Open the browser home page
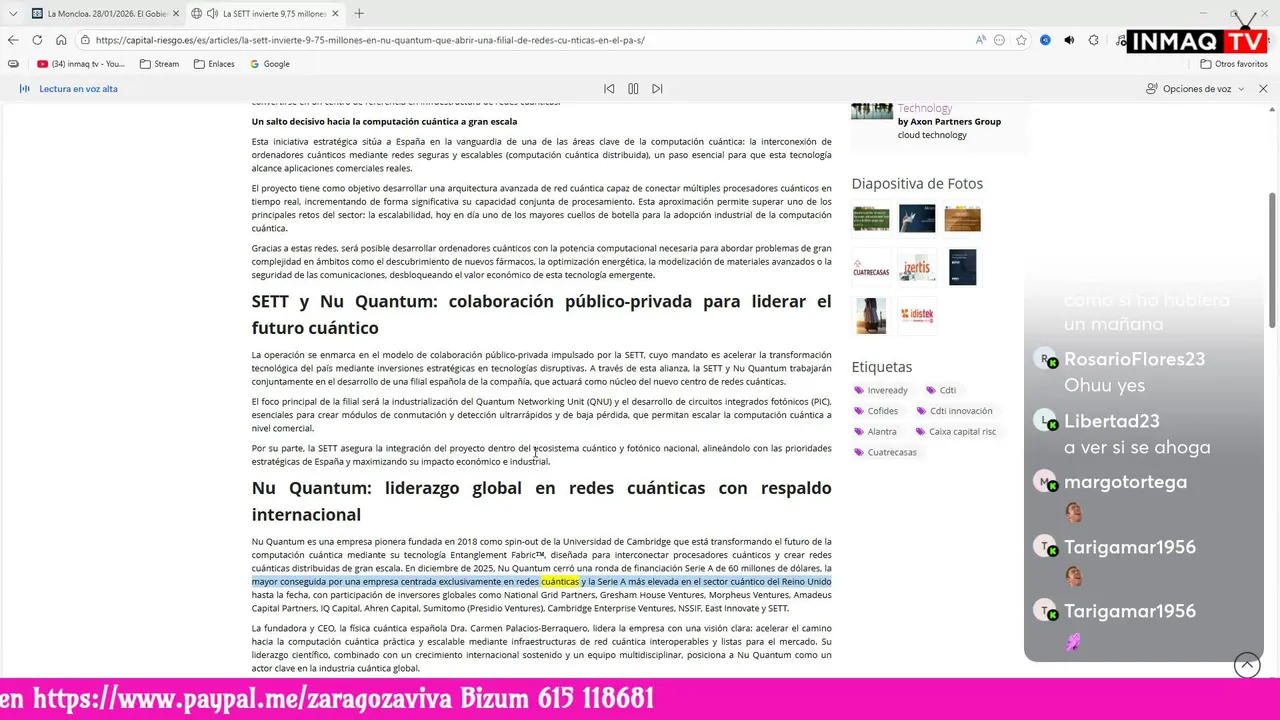1280x720 pixels. pos(61,40)
